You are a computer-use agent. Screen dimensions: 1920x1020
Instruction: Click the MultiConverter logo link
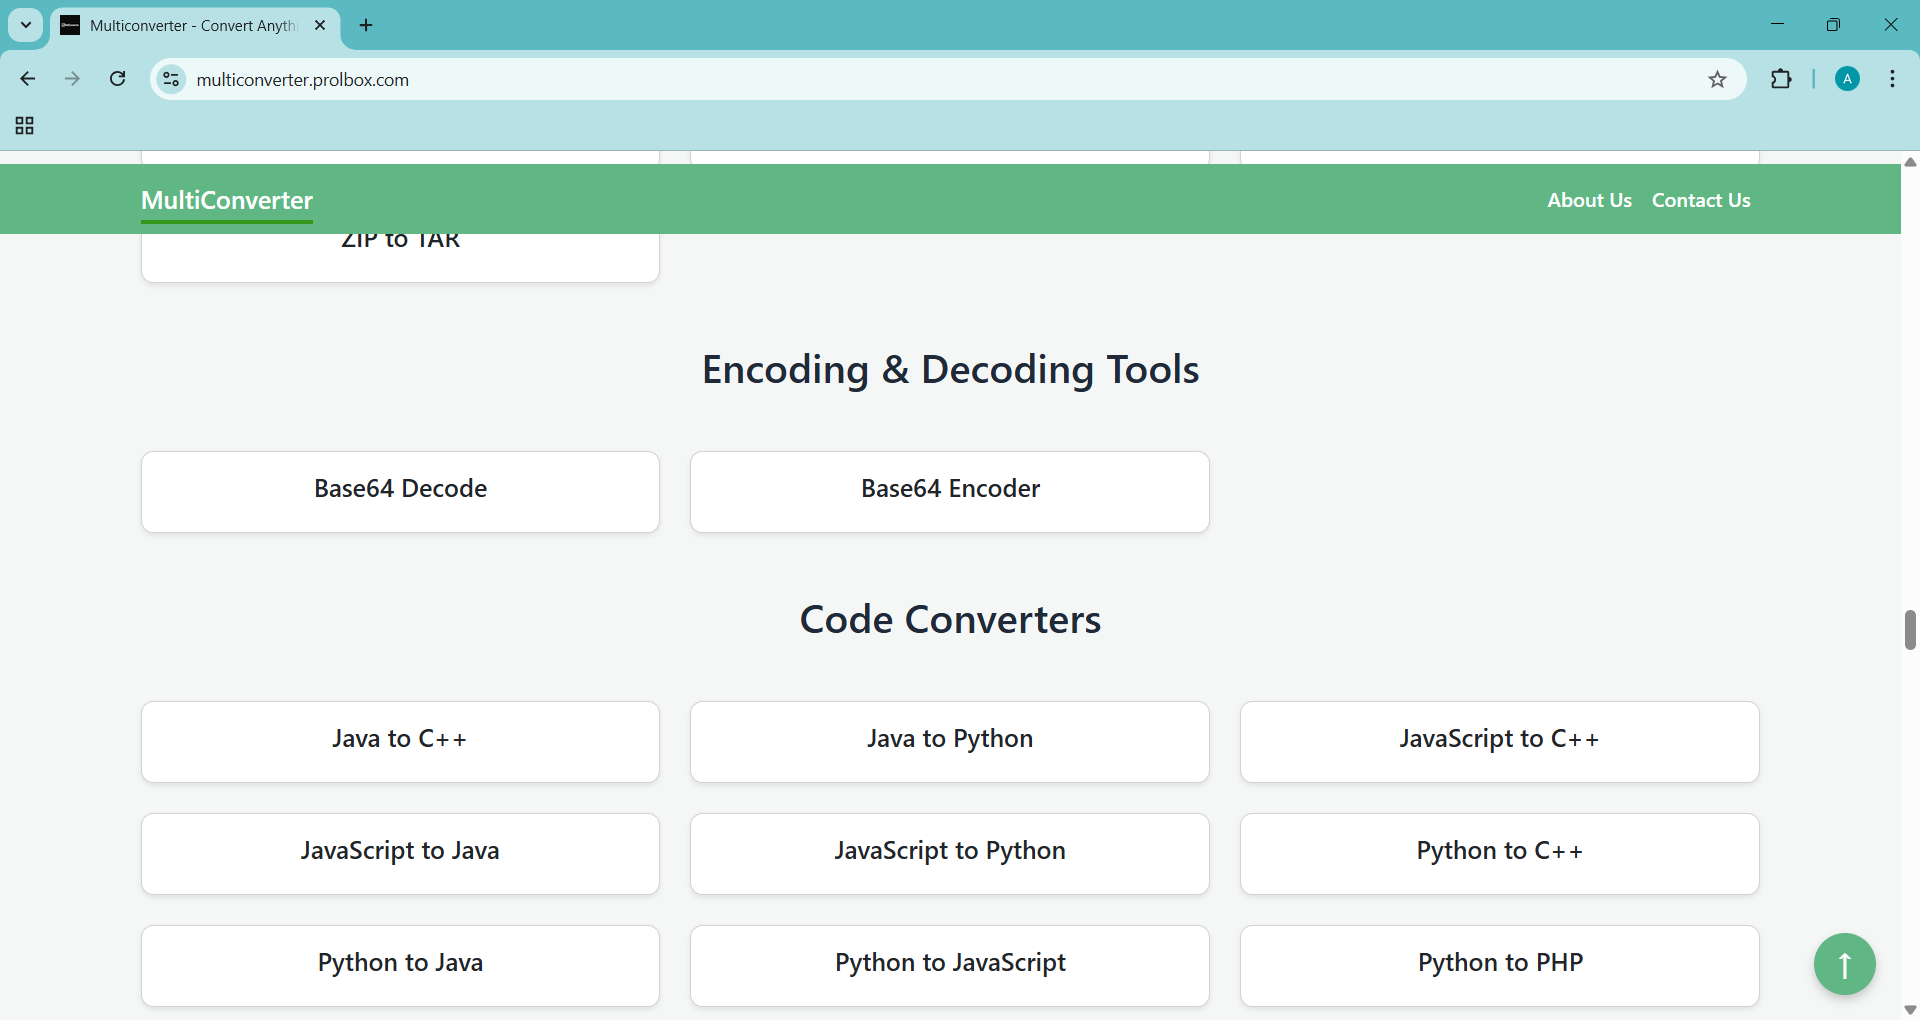point(227,200)
